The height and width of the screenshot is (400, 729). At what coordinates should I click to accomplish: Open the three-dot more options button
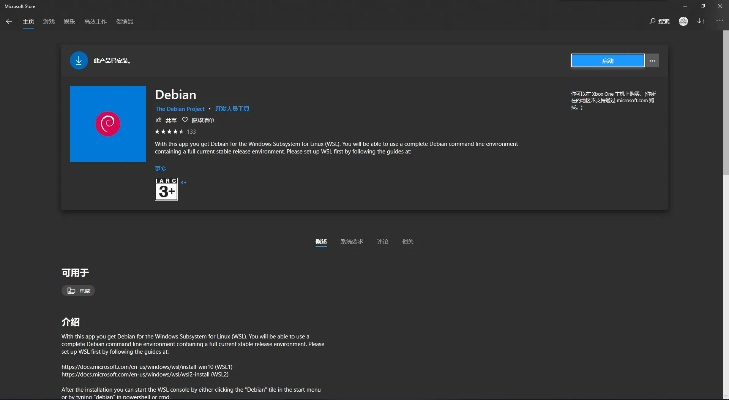[653, 60]
